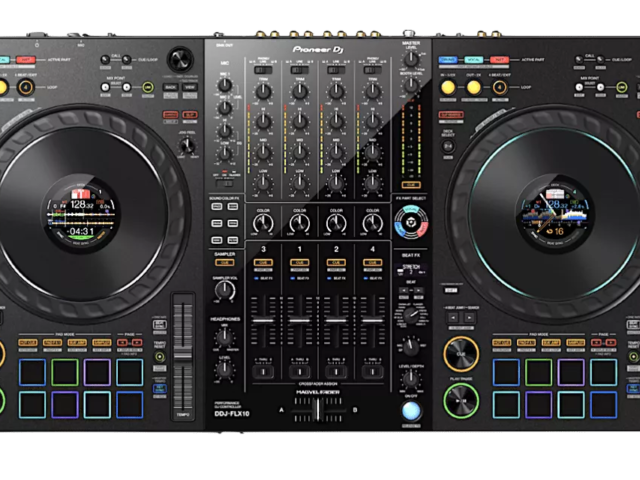Tap the right deck loop IN button
This screenshot has width=640, height=480.
pos(448,87)
